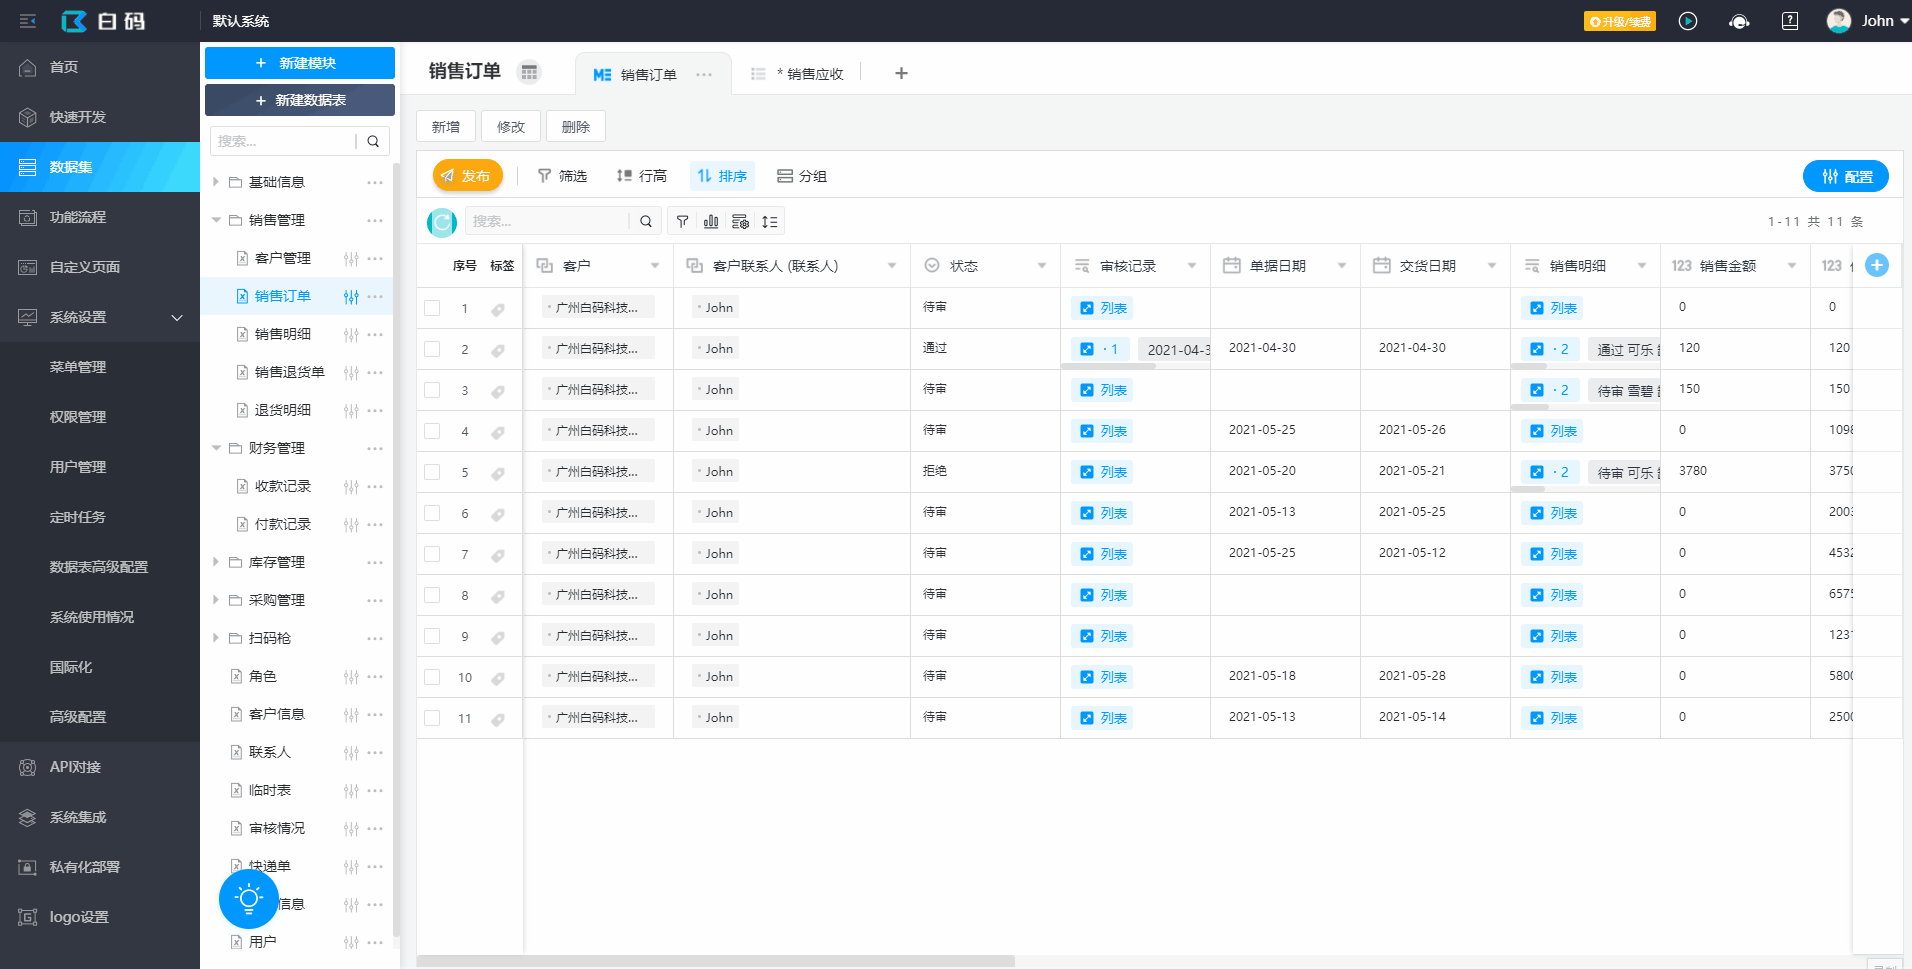The height and width of the screenshot is (969, 1912).
Task: Click the 新建数据表 button
Action: (300, 100)
